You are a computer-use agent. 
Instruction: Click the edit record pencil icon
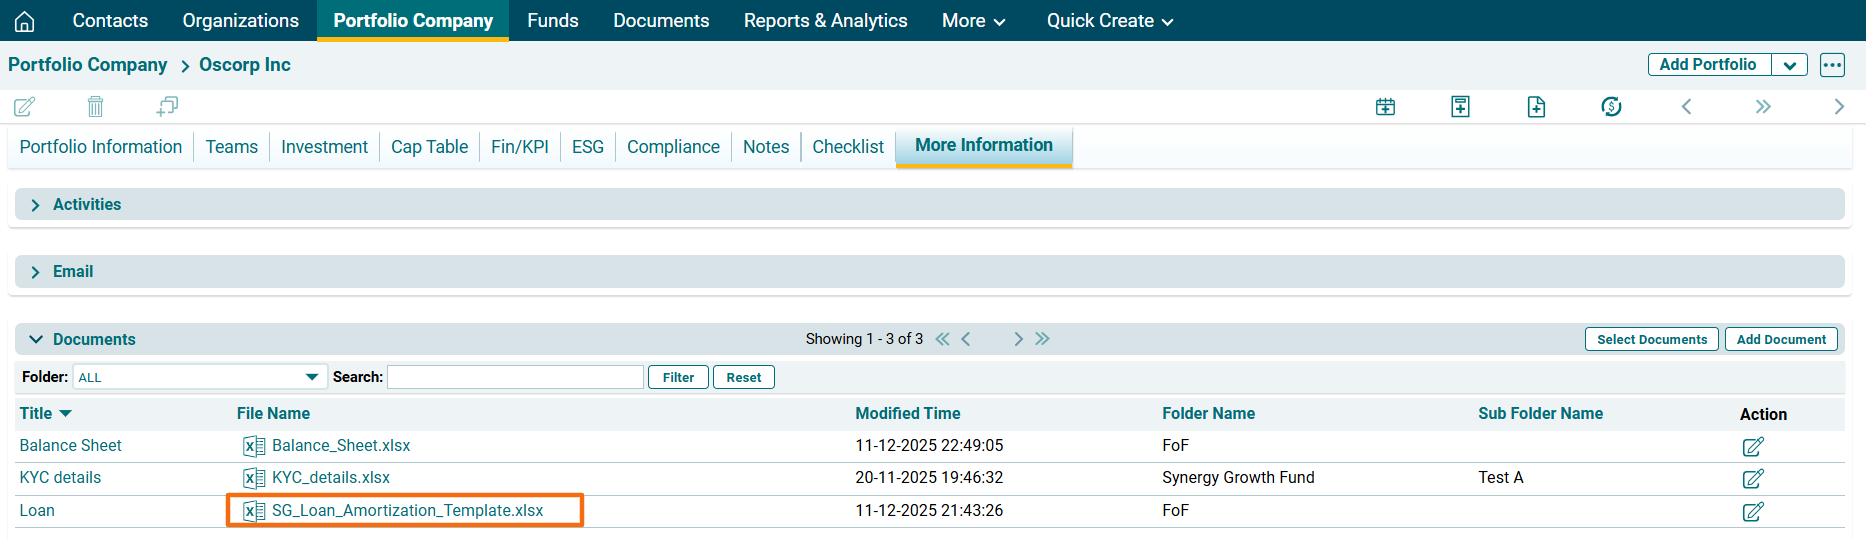(25, 106)
